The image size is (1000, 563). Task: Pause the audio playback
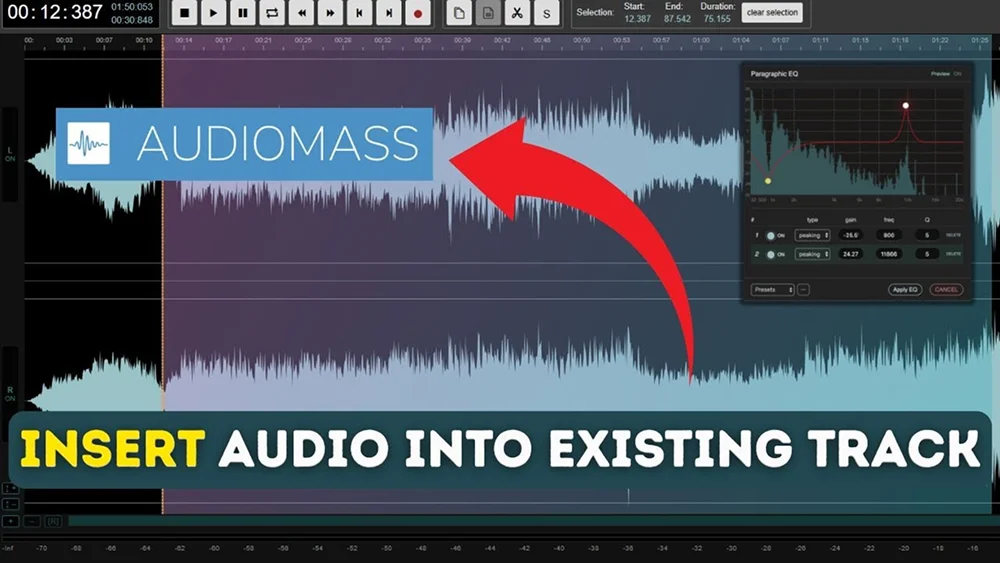[243, 13]
